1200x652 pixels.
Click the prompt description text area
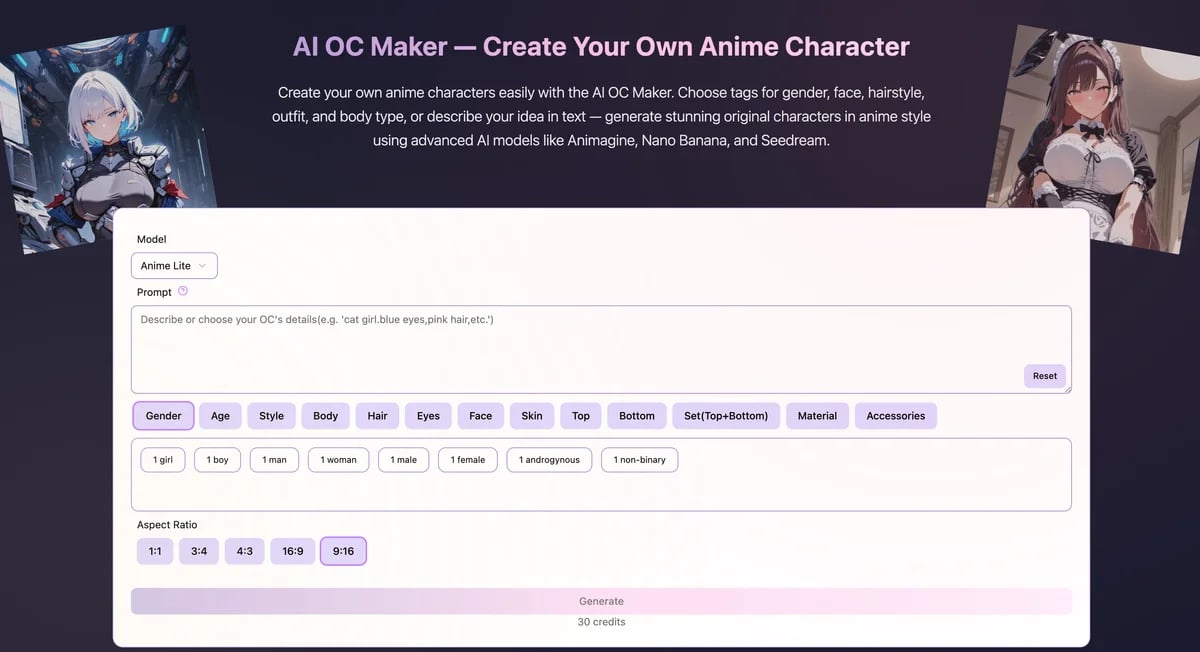coord(600,340)
